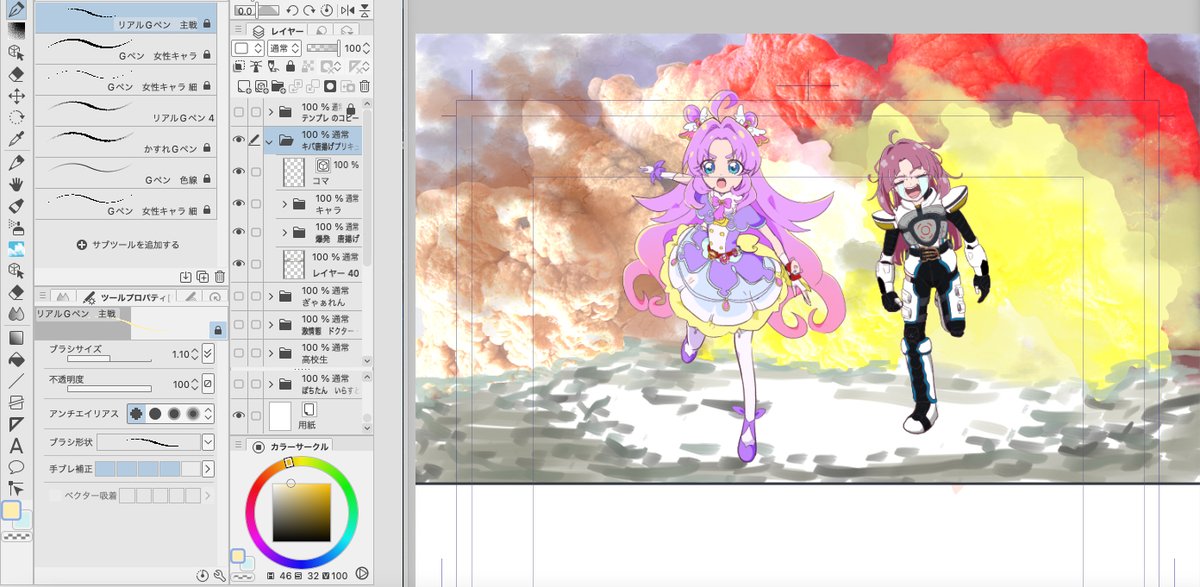This screenshot has height=587, width=1200.
Task: Select the かすれGペン sub tool
Action: tap(126, 141)
